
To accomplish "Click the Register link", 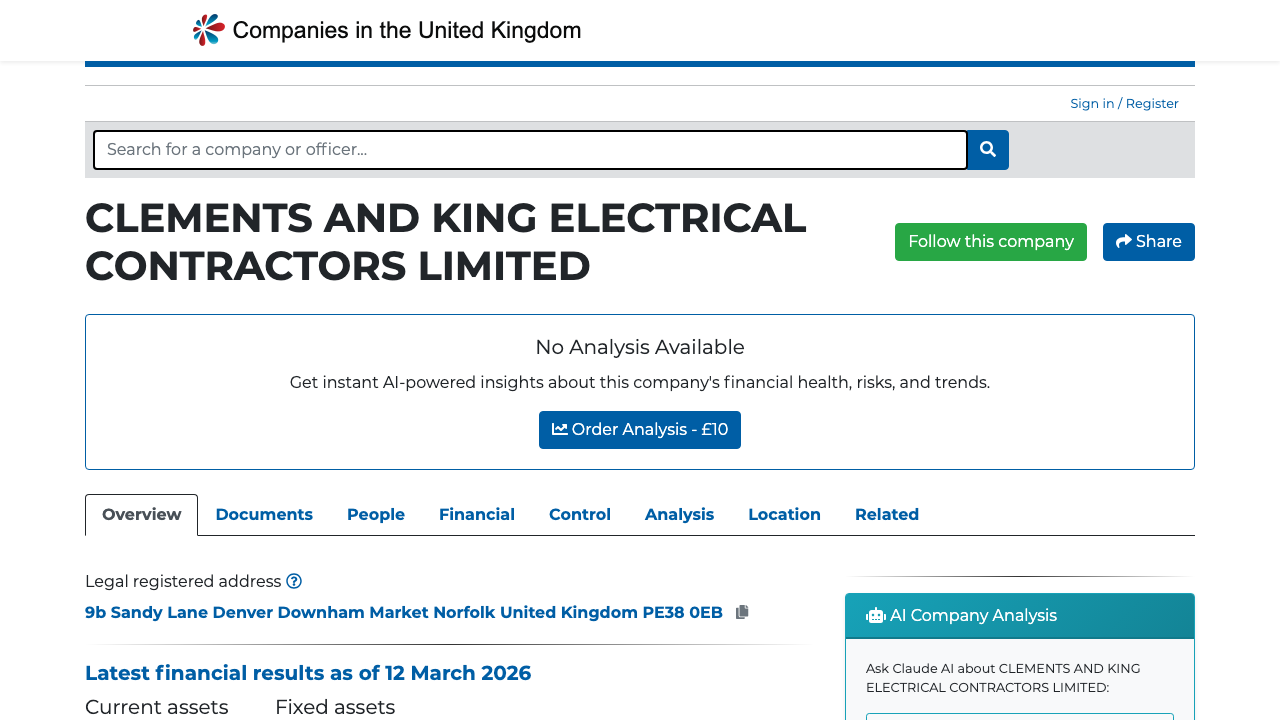I will click(x=1151, y=103).
